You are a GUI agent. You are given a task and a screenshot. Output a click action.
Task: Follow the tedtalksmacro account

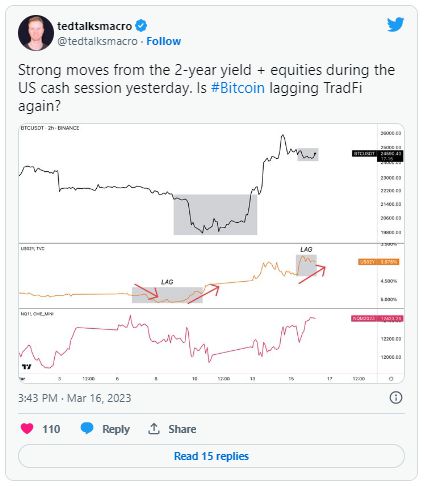(164, 41)
